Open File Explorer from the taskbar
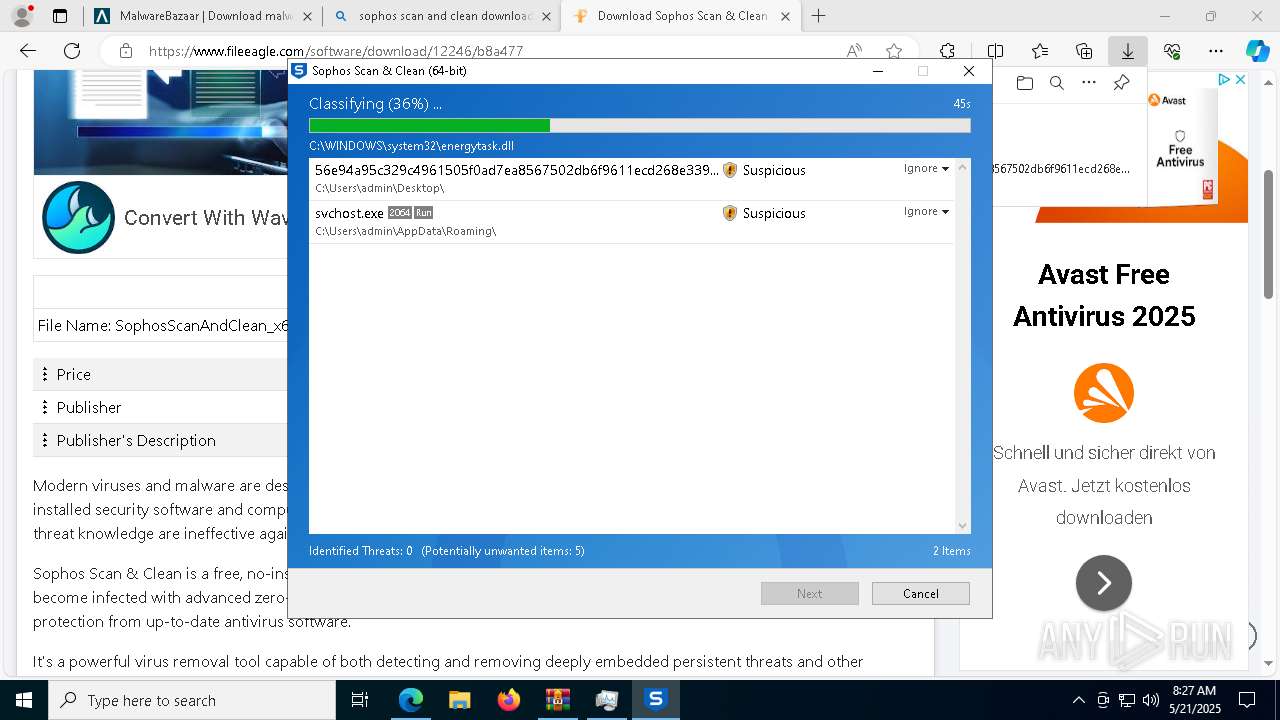1280x720 pixels. click(x=459, y=700)
